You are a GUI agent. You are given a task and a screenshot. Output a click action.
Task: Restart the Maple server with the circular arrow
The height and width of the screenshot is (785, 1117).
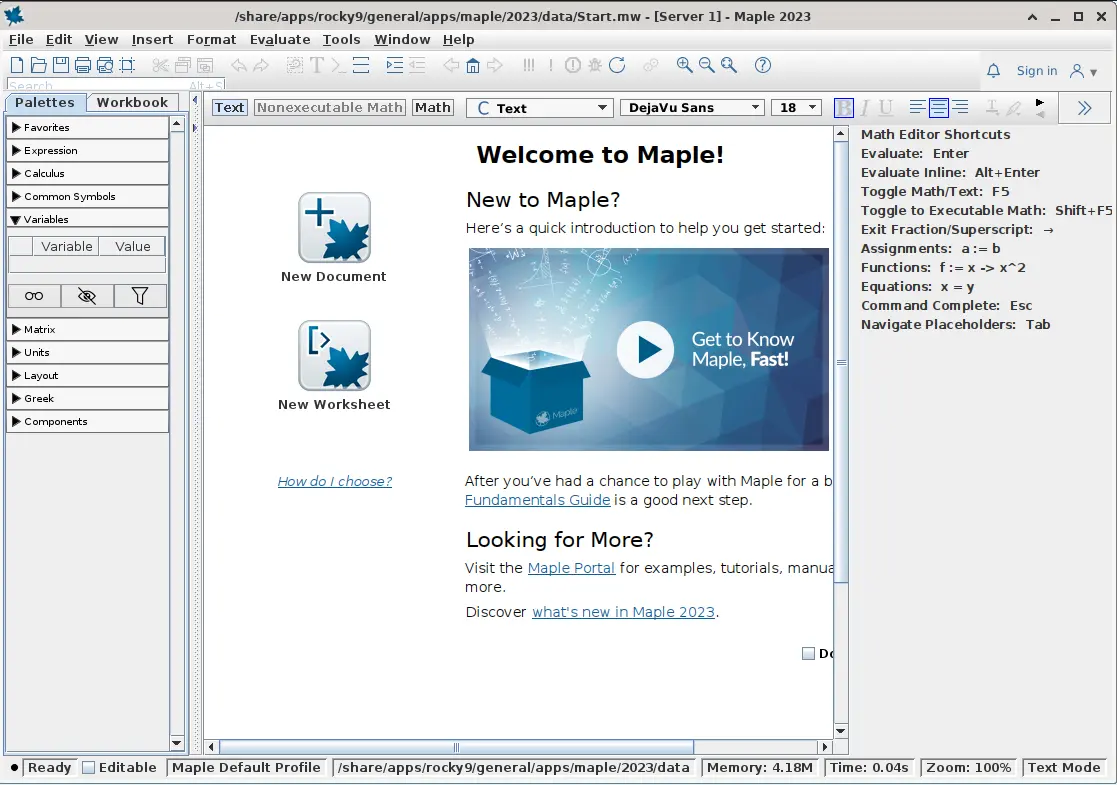[617, 66]
